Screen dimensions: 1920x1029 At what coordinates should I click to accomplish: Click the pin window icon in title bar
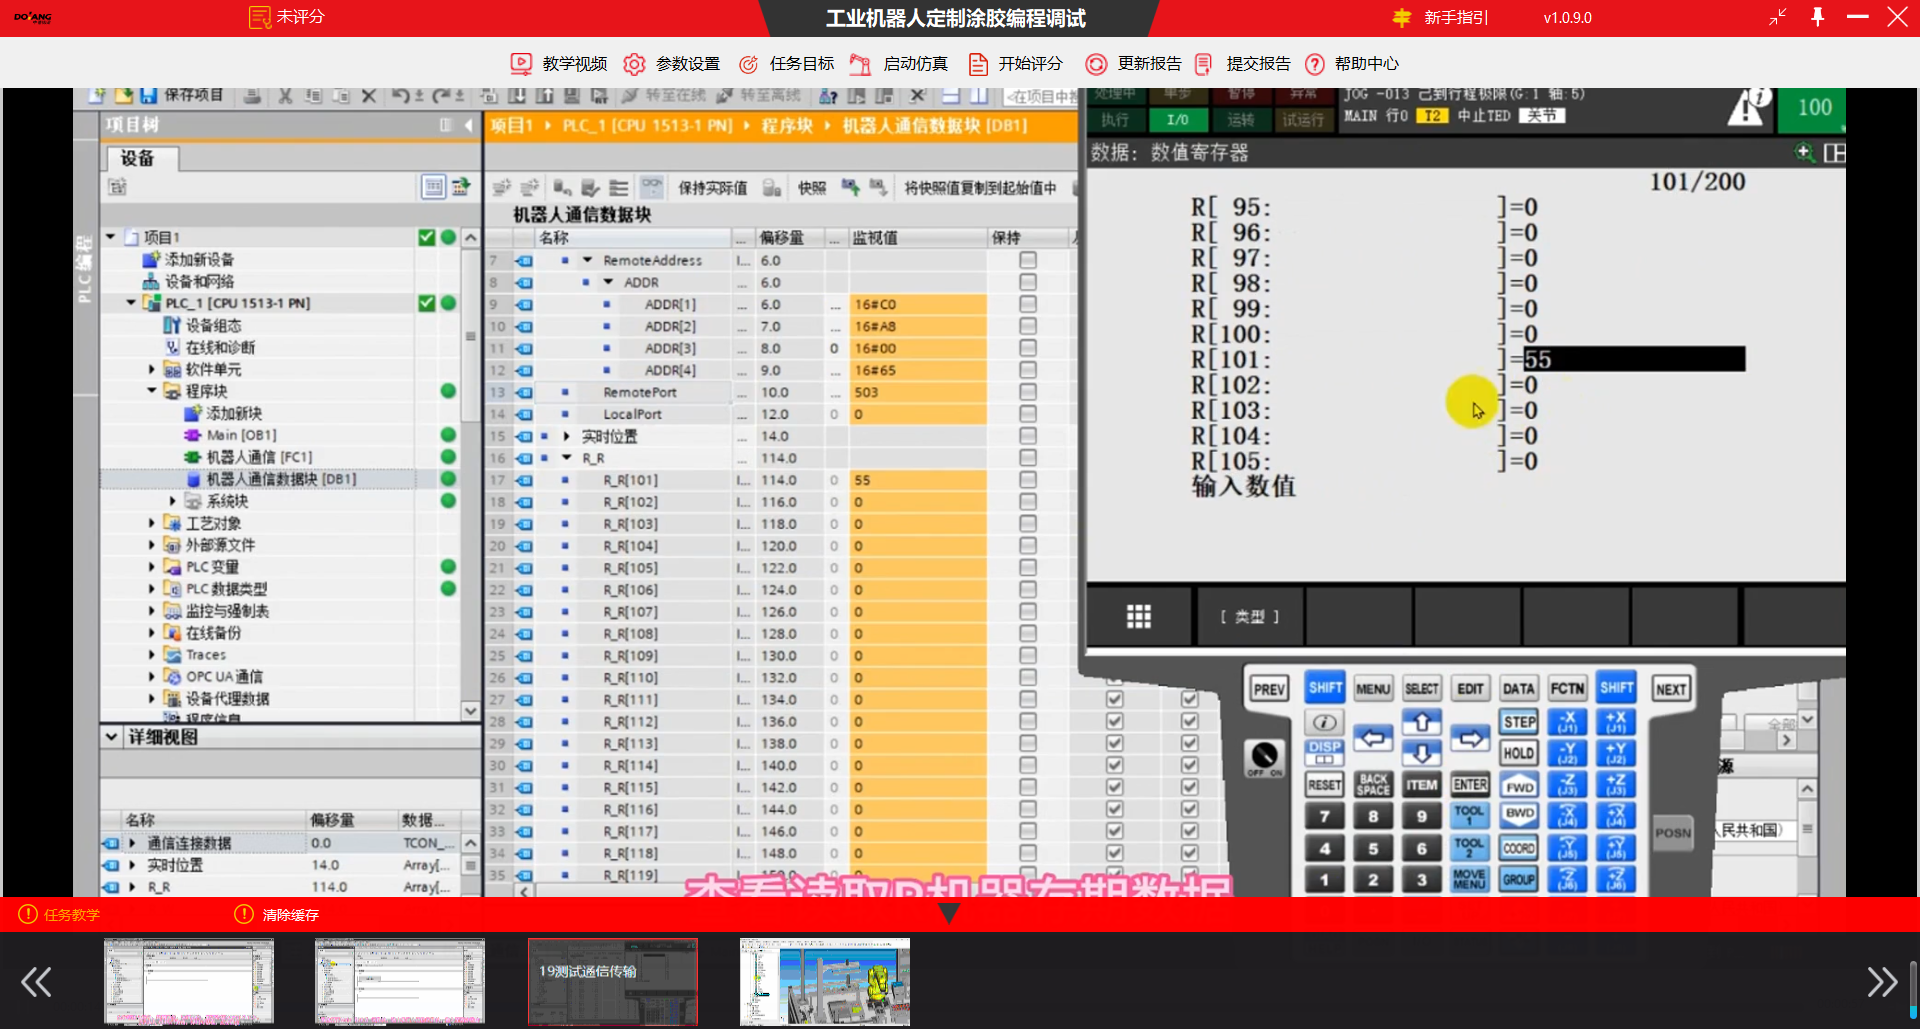coord(1818,17)
